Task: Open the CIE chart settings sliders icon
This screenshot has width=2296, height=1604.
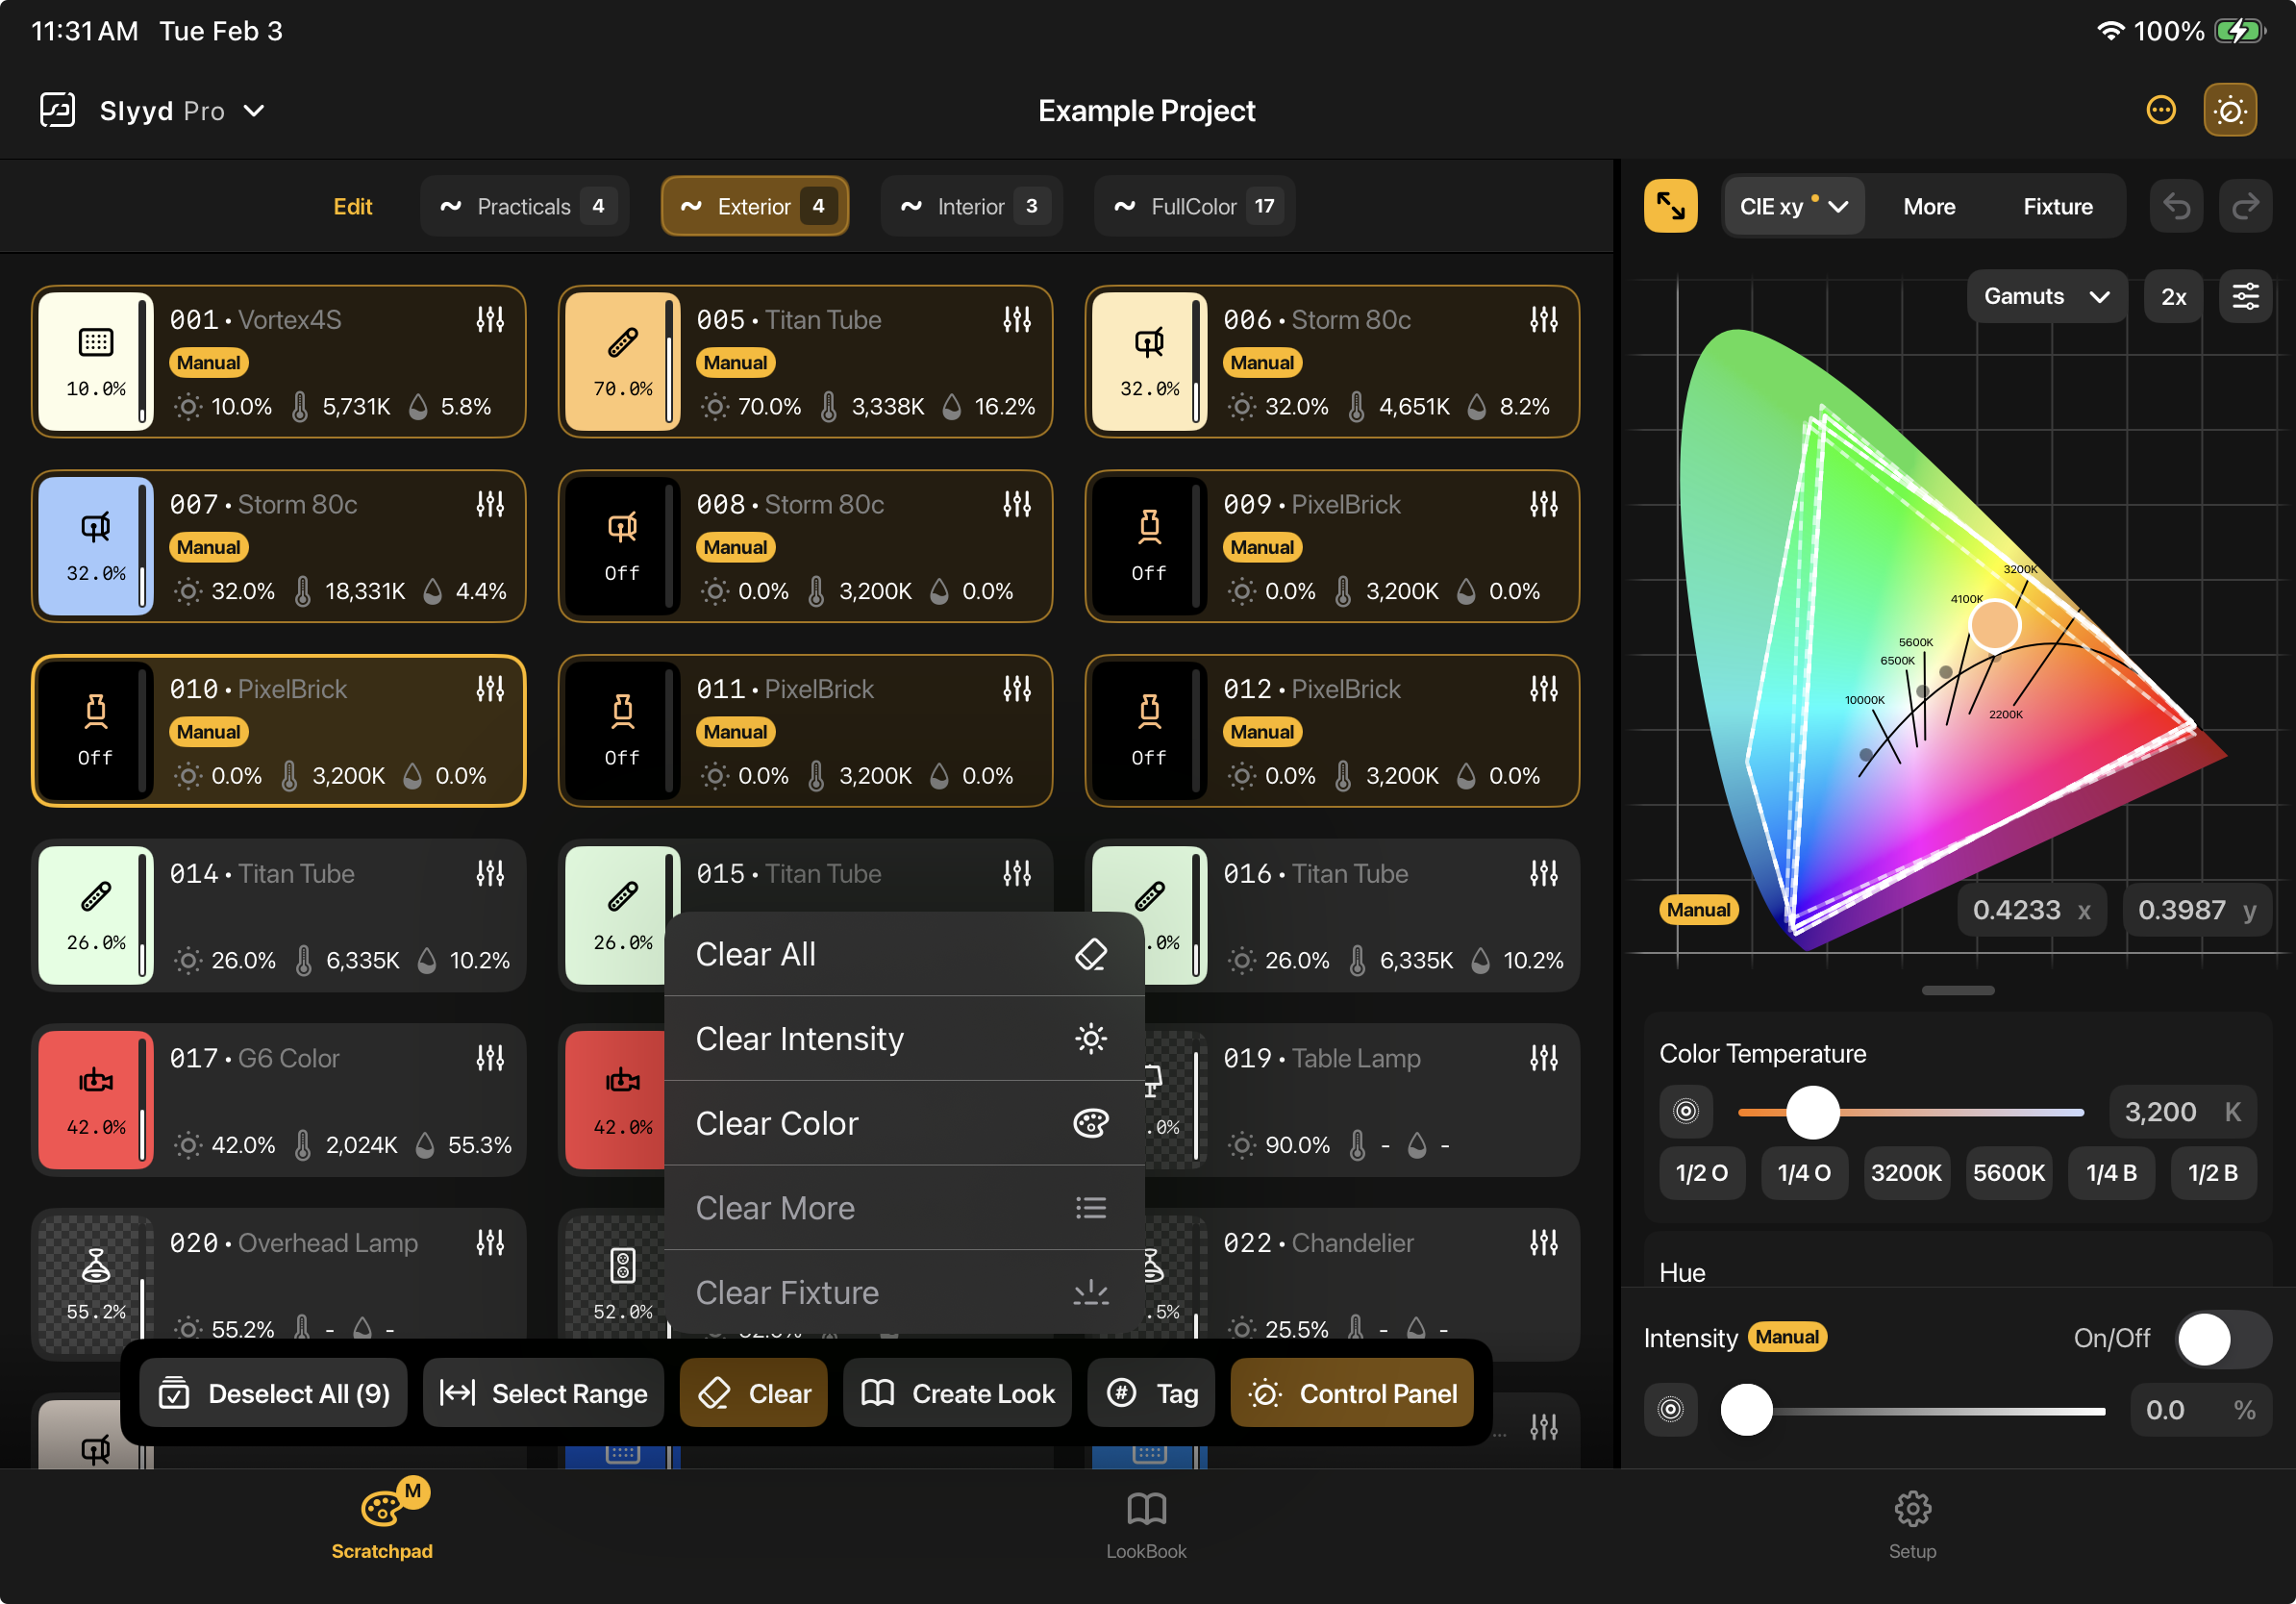Action: point(2245,296)
